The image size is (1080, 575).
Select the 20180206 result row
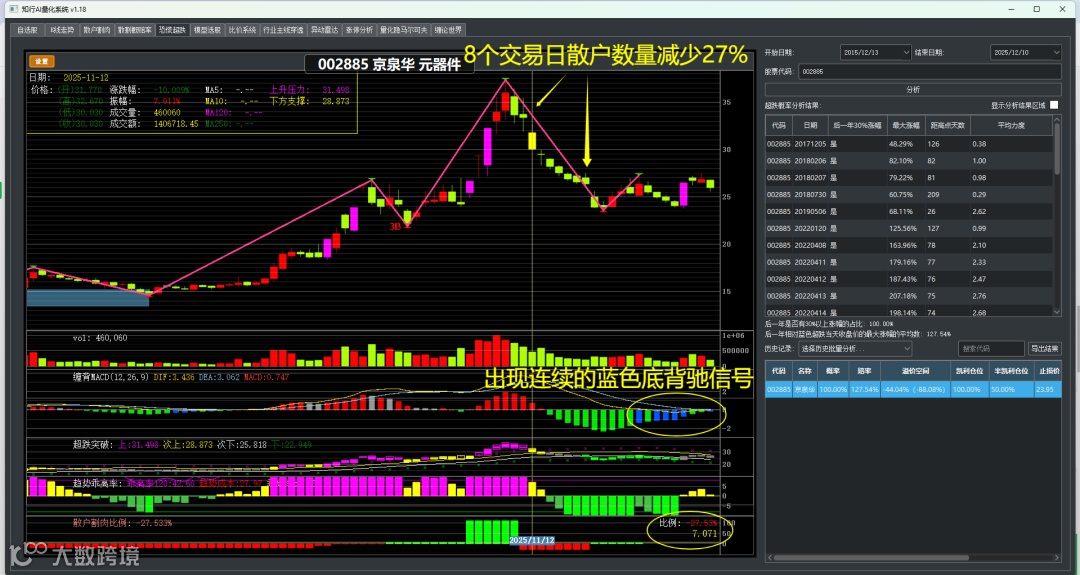(x=909, y=160)
